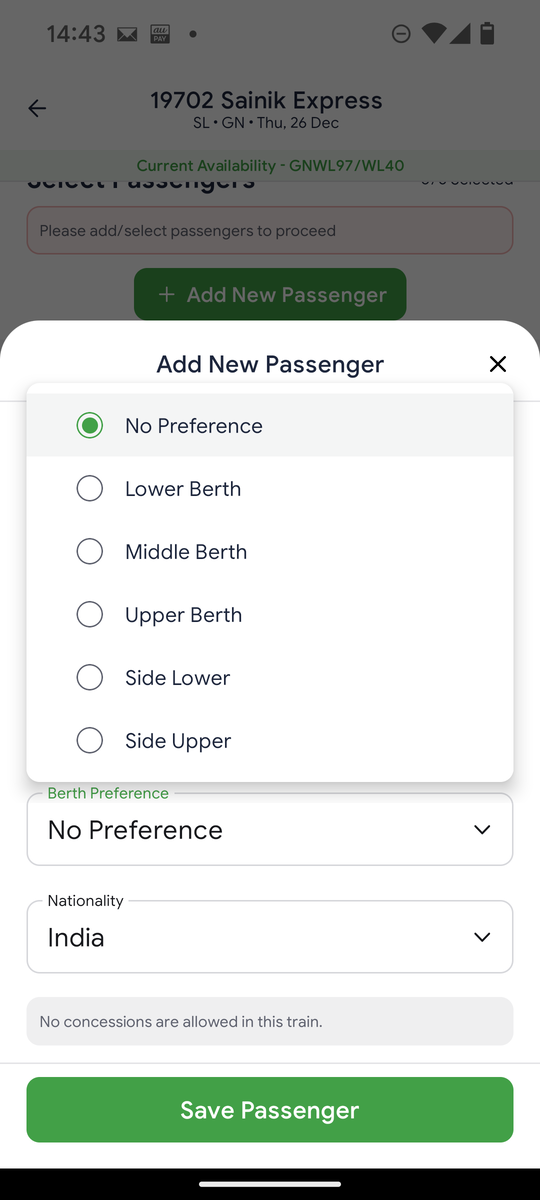Tap the Wi-Fi signal status icon
Screen dimensions: 540x1200
(433, 34)
